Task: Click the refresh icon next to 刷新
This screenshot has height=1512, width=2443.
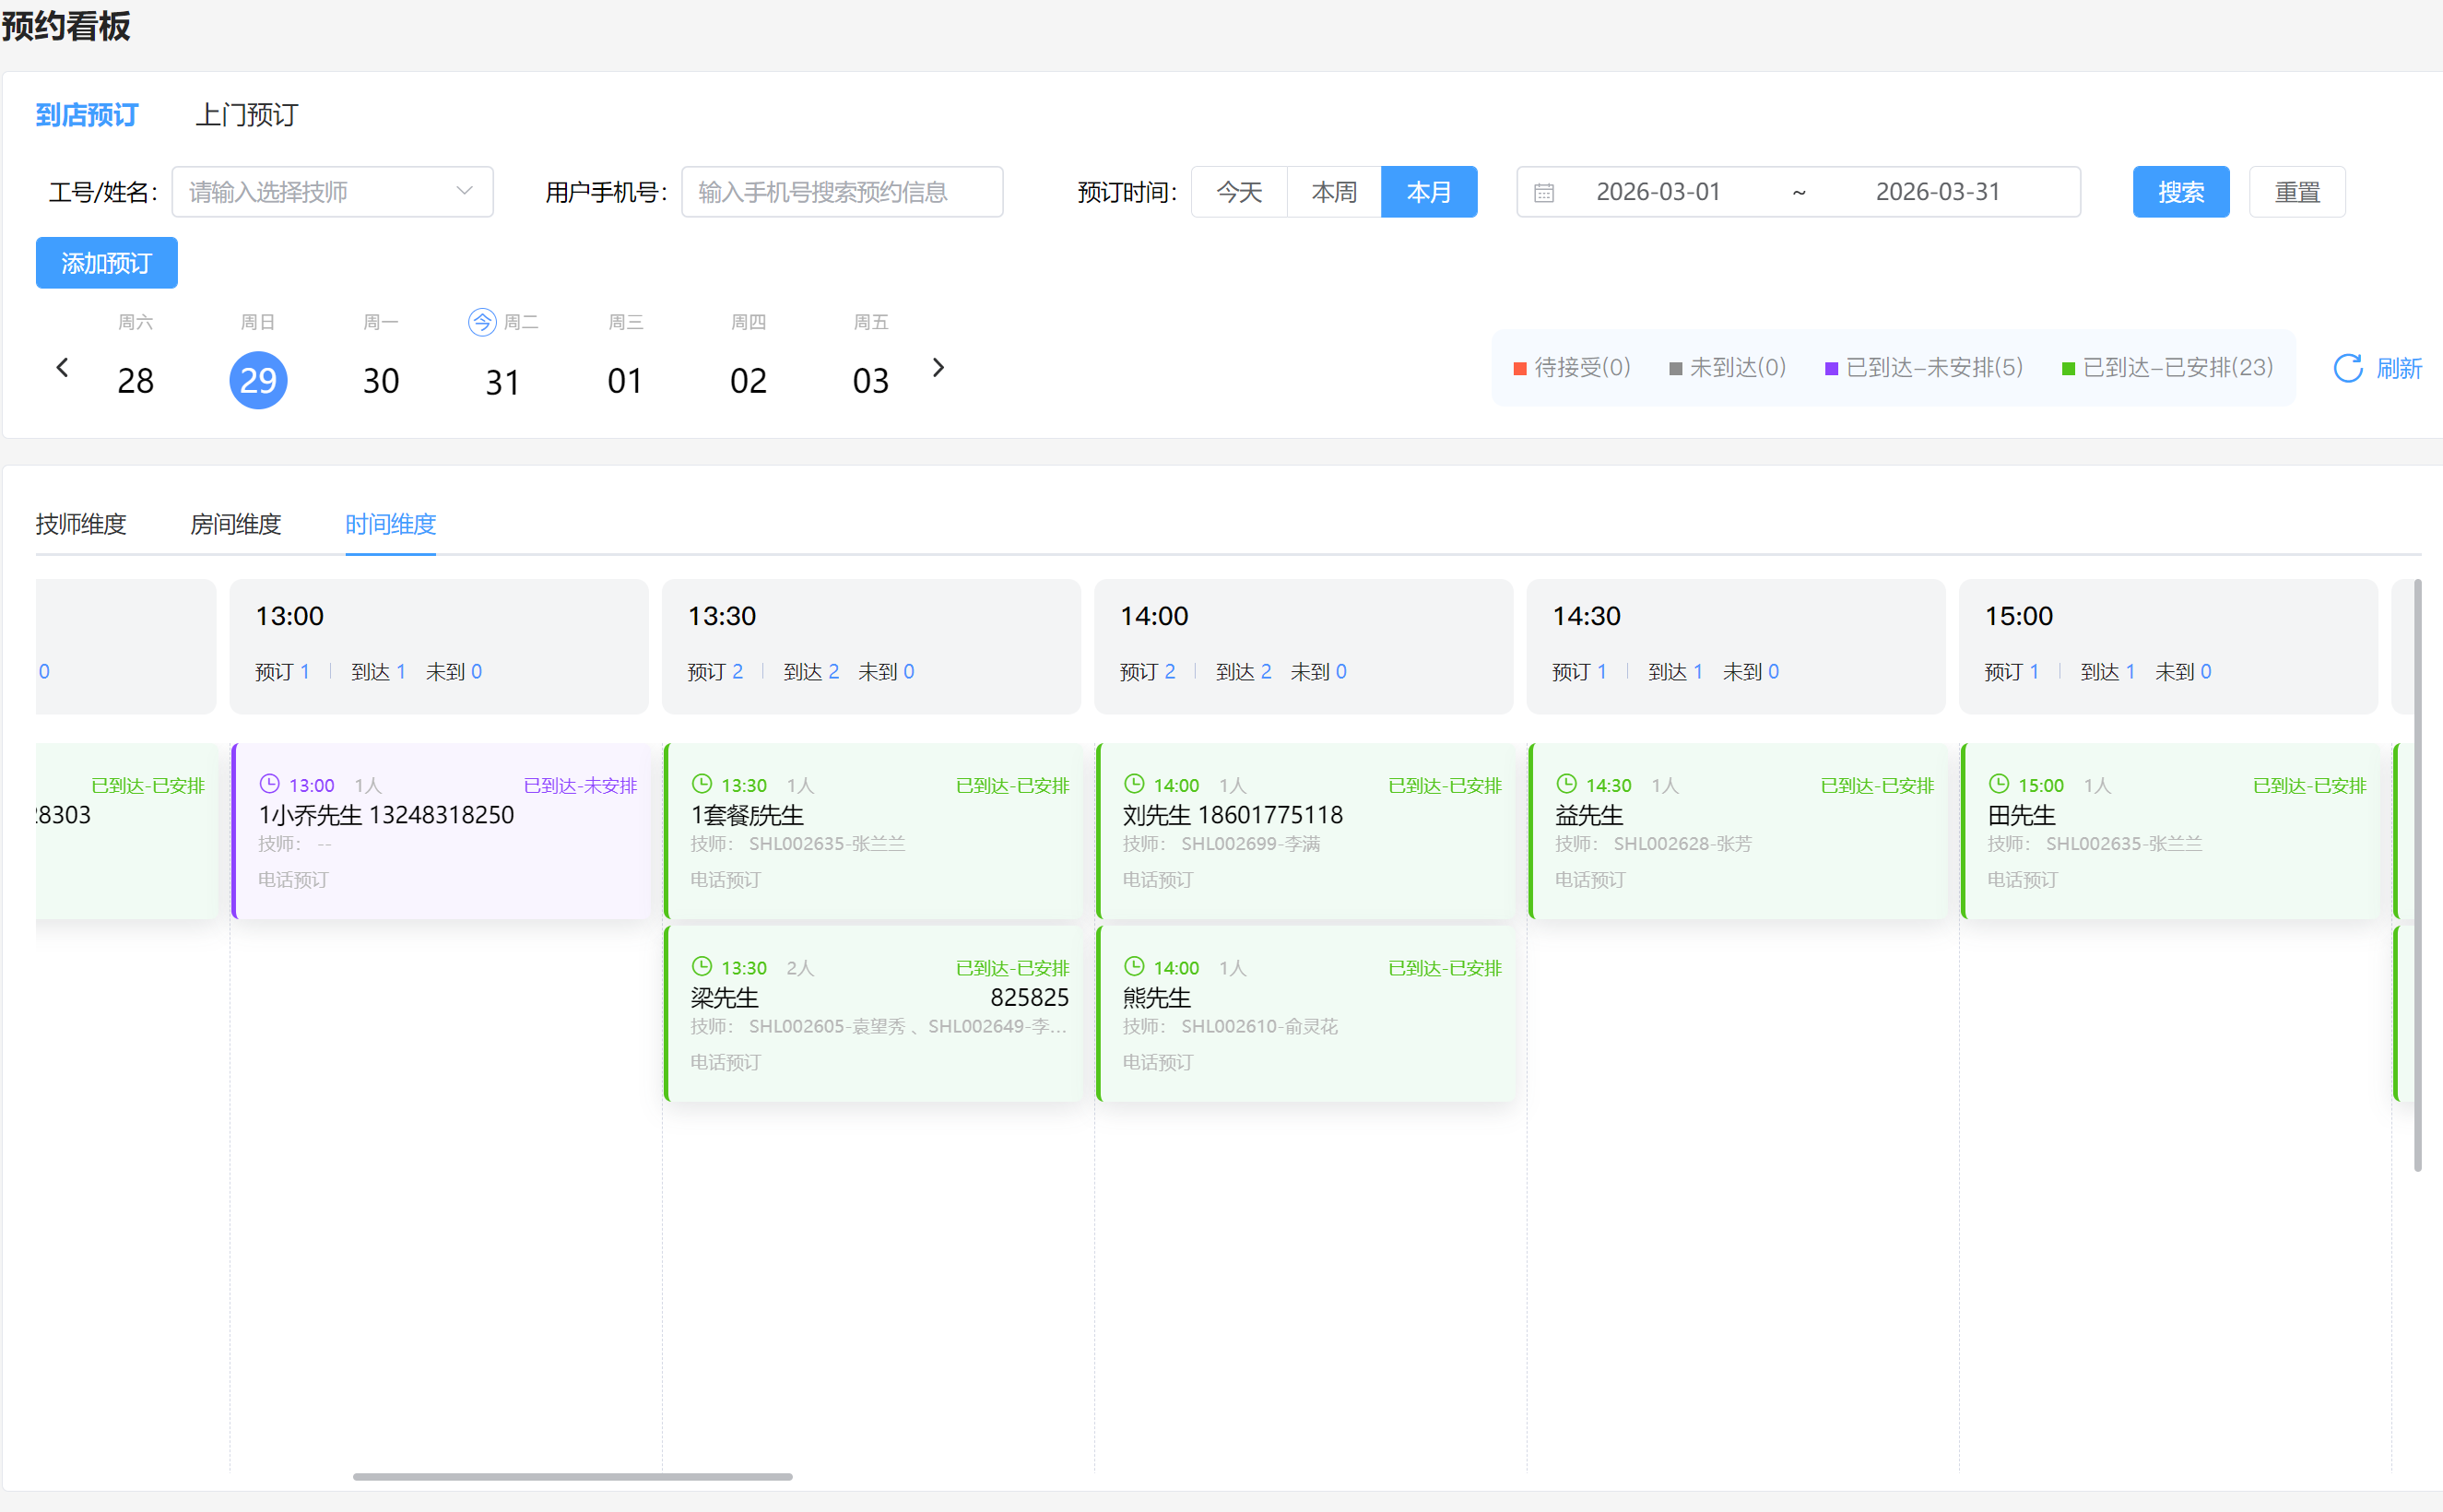Action: [x=2347, y=368]
